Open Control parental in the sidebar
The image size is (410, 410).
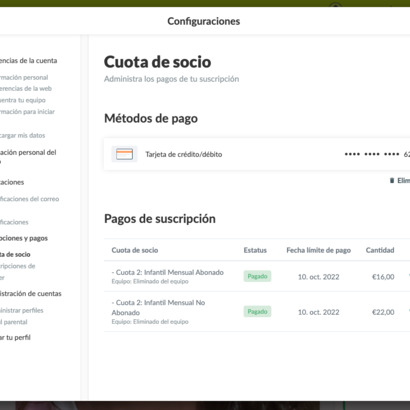(14, 322)
